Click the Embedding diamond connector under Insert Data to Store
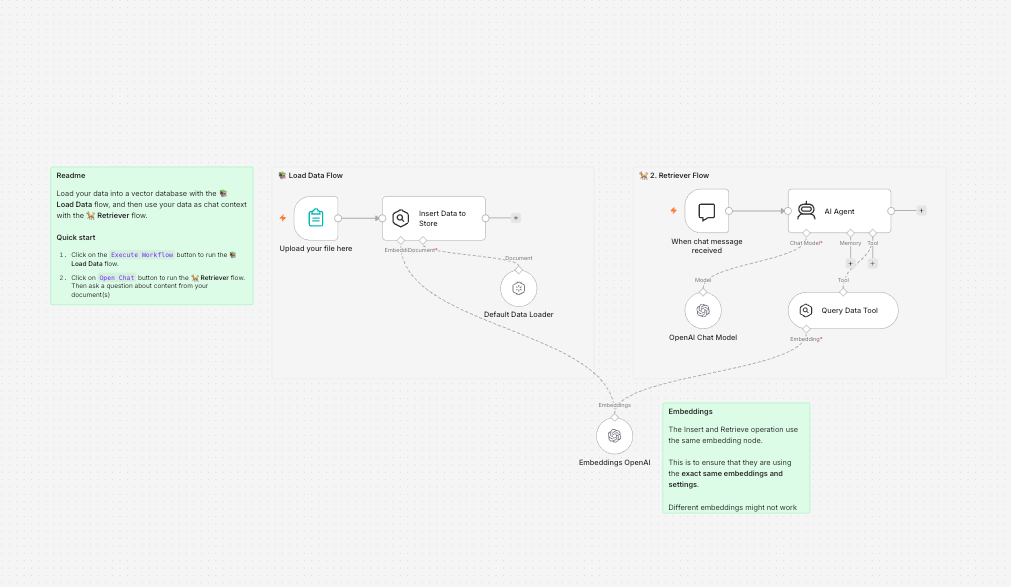Viewport: 1011px width, 587px height. point(400,241)
